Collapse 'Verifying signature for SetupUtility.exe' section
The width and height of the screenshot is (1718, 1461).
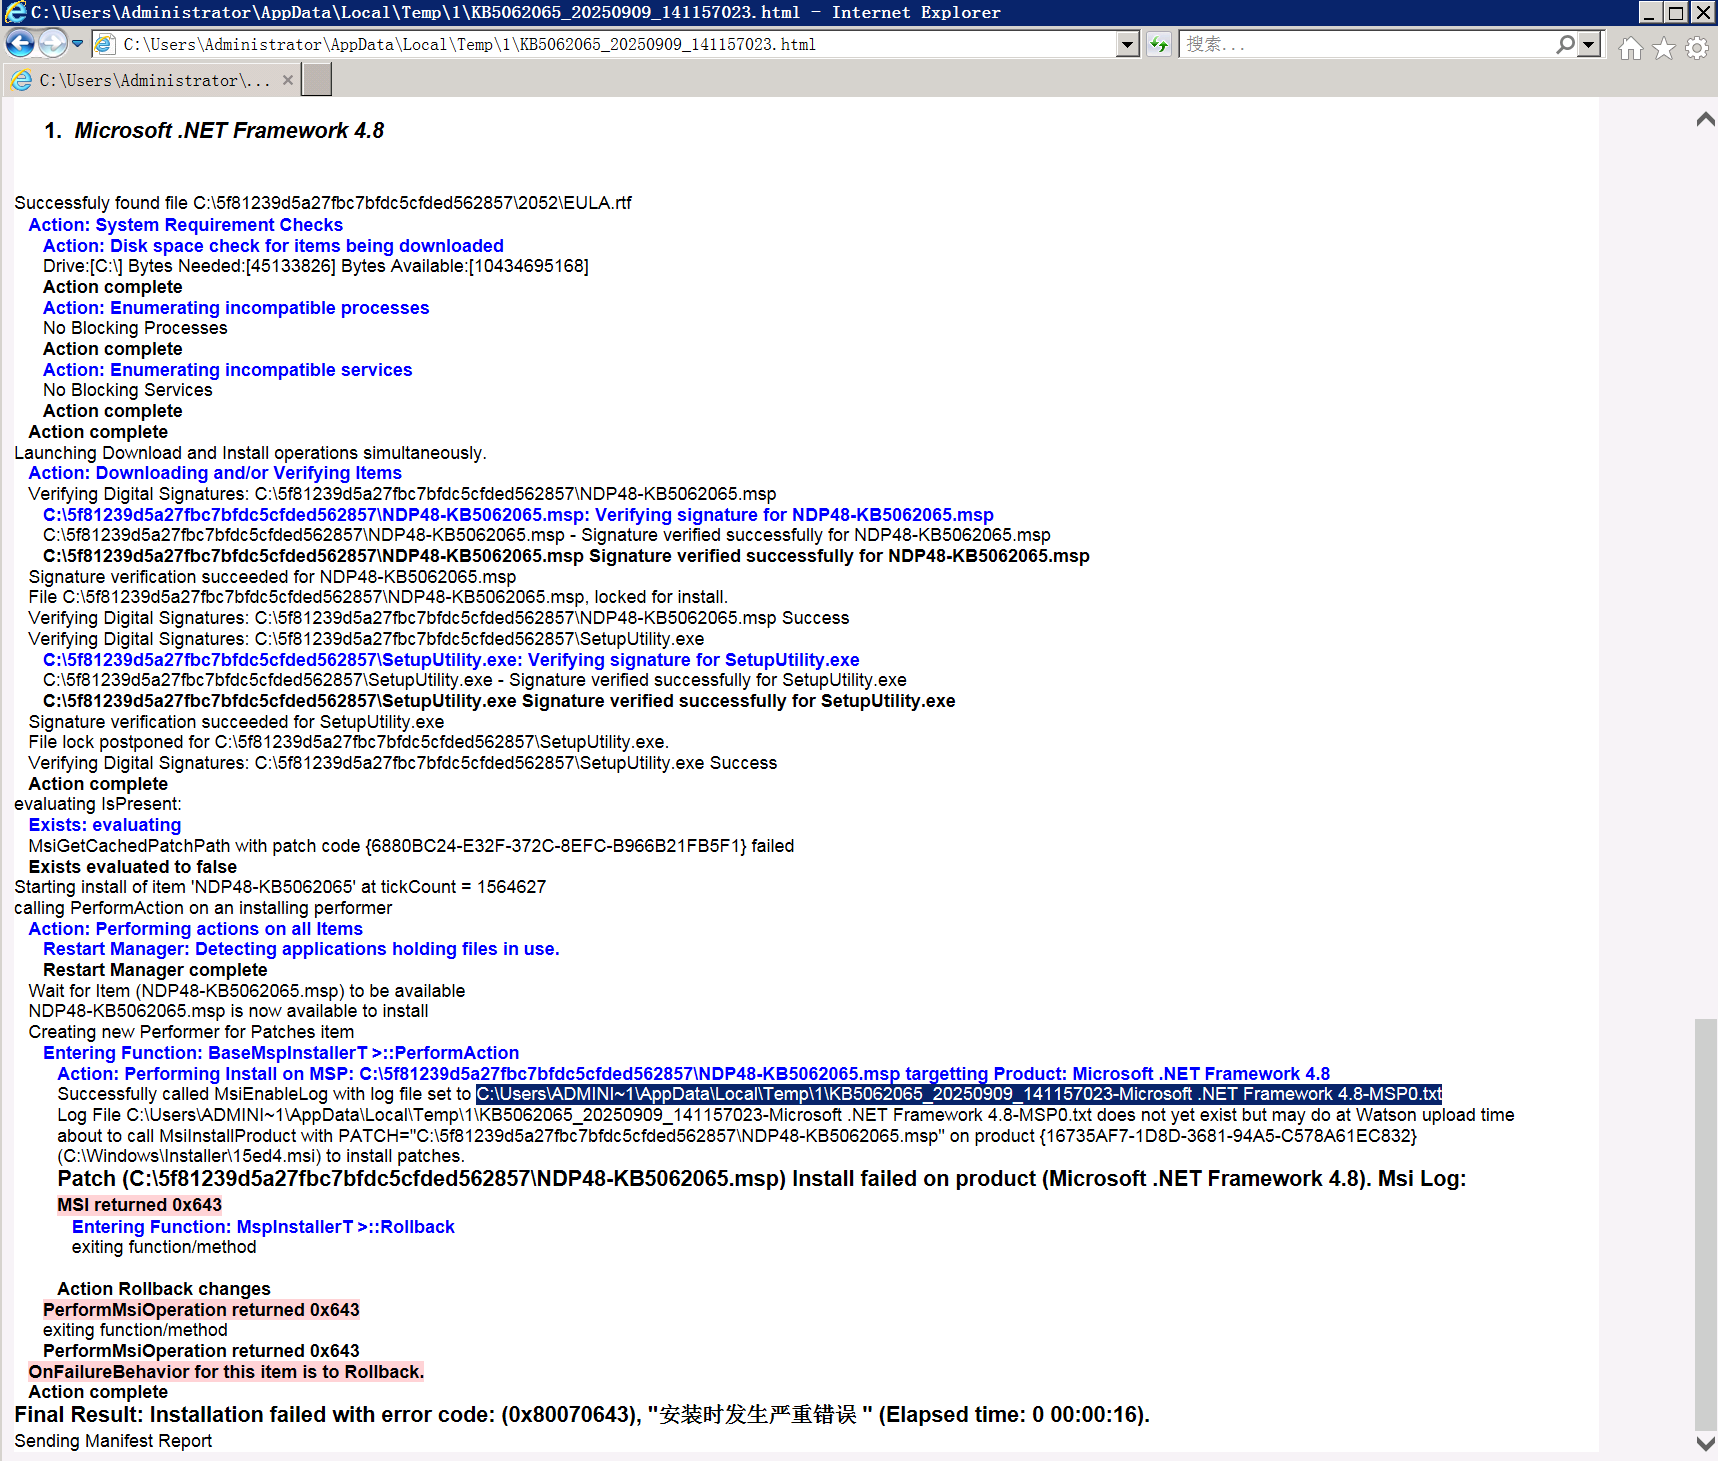pos(451,660)
